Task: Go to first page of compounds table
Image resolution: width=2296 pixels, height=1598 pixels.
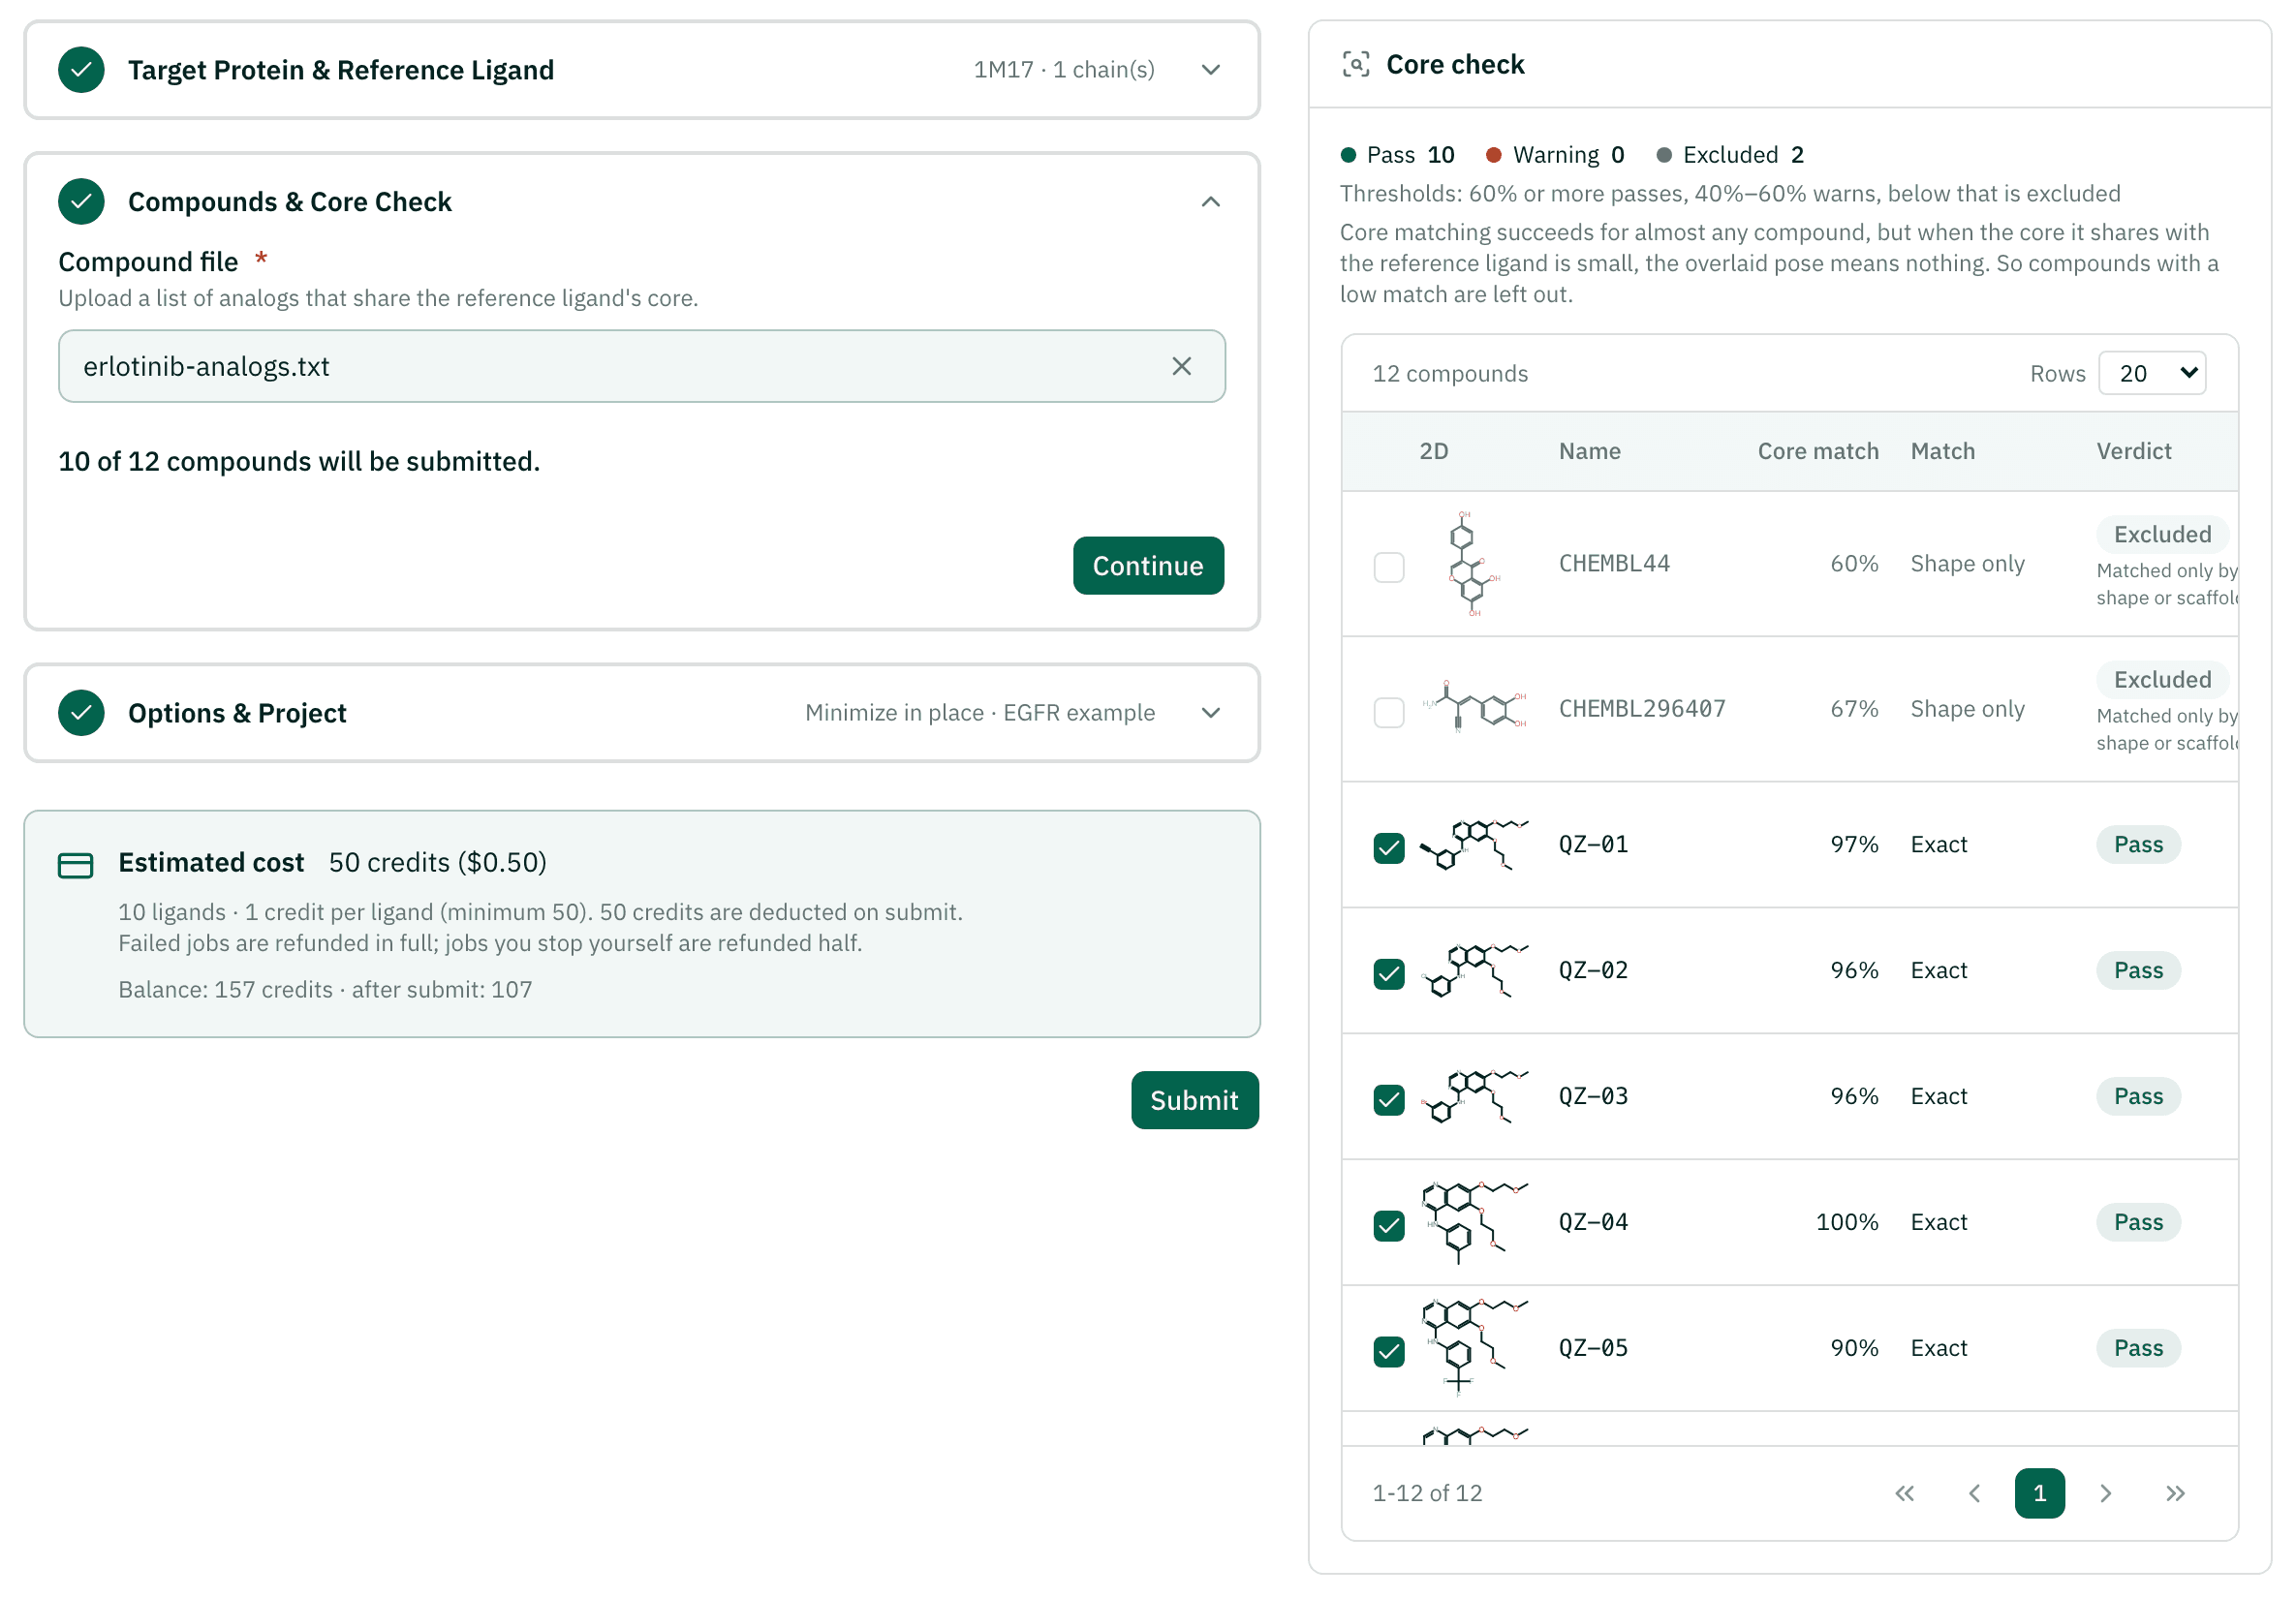Action: [1904, 1493]
